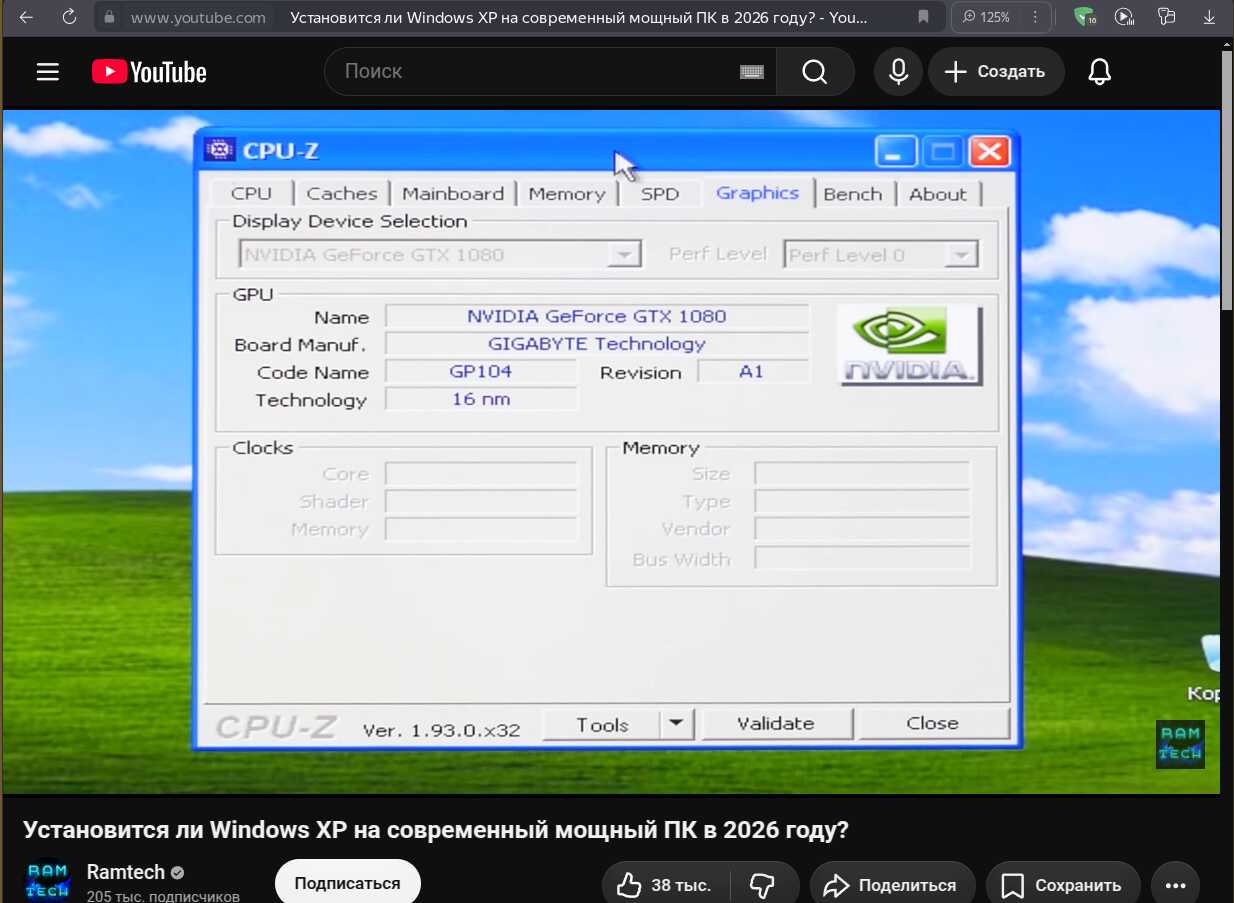Open the virtual keyboard in the search box
Viewport: 1234px width, 903px height.
(751, 71)
